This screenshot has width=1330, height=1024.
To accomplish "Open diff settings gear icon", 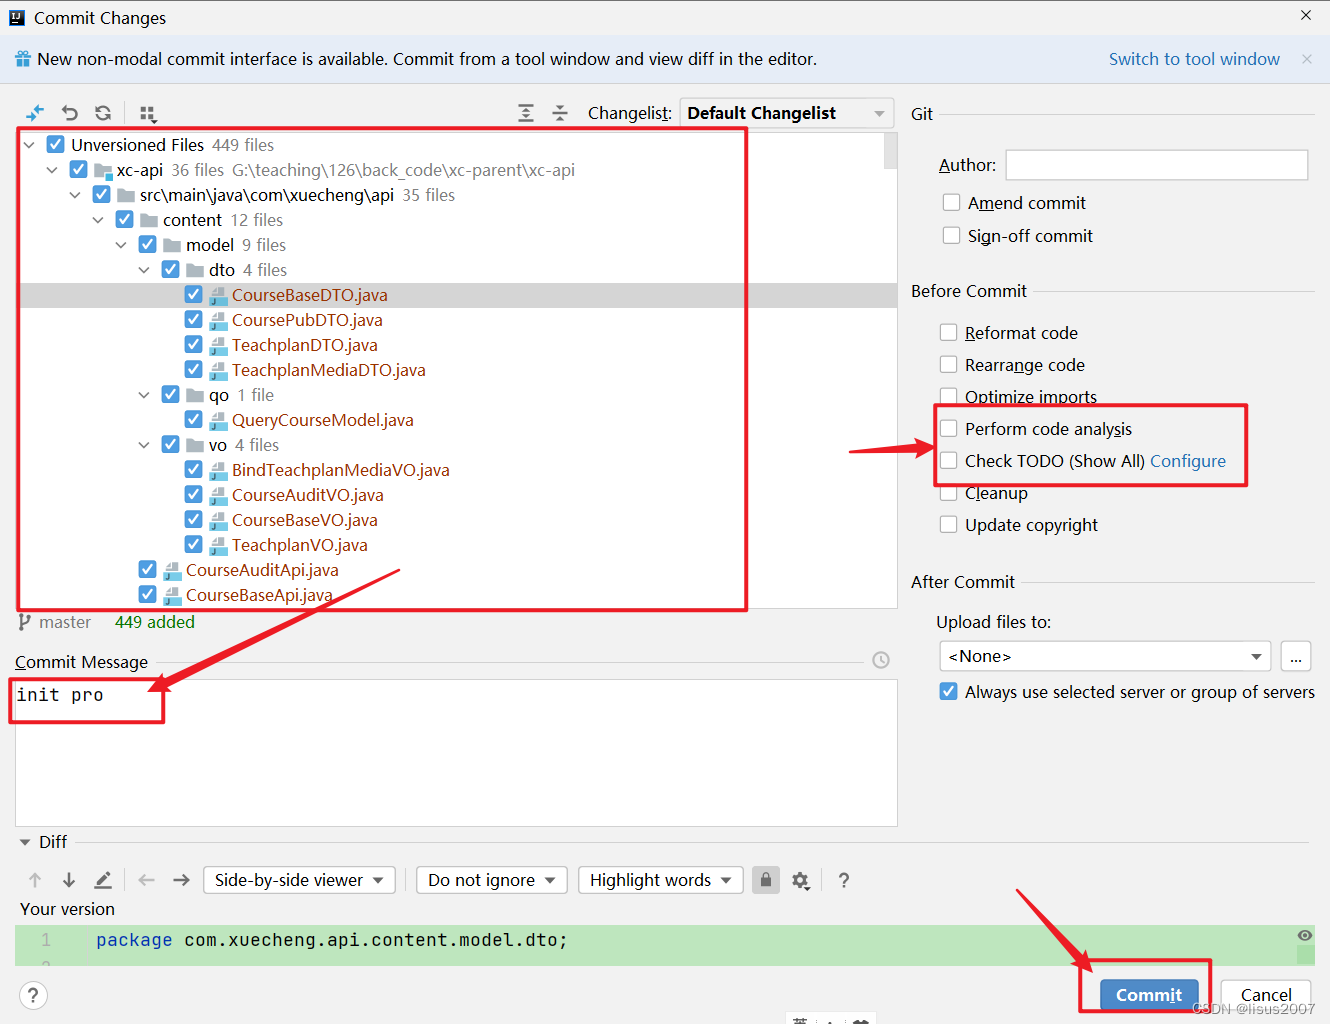I will tap(800, 880).
